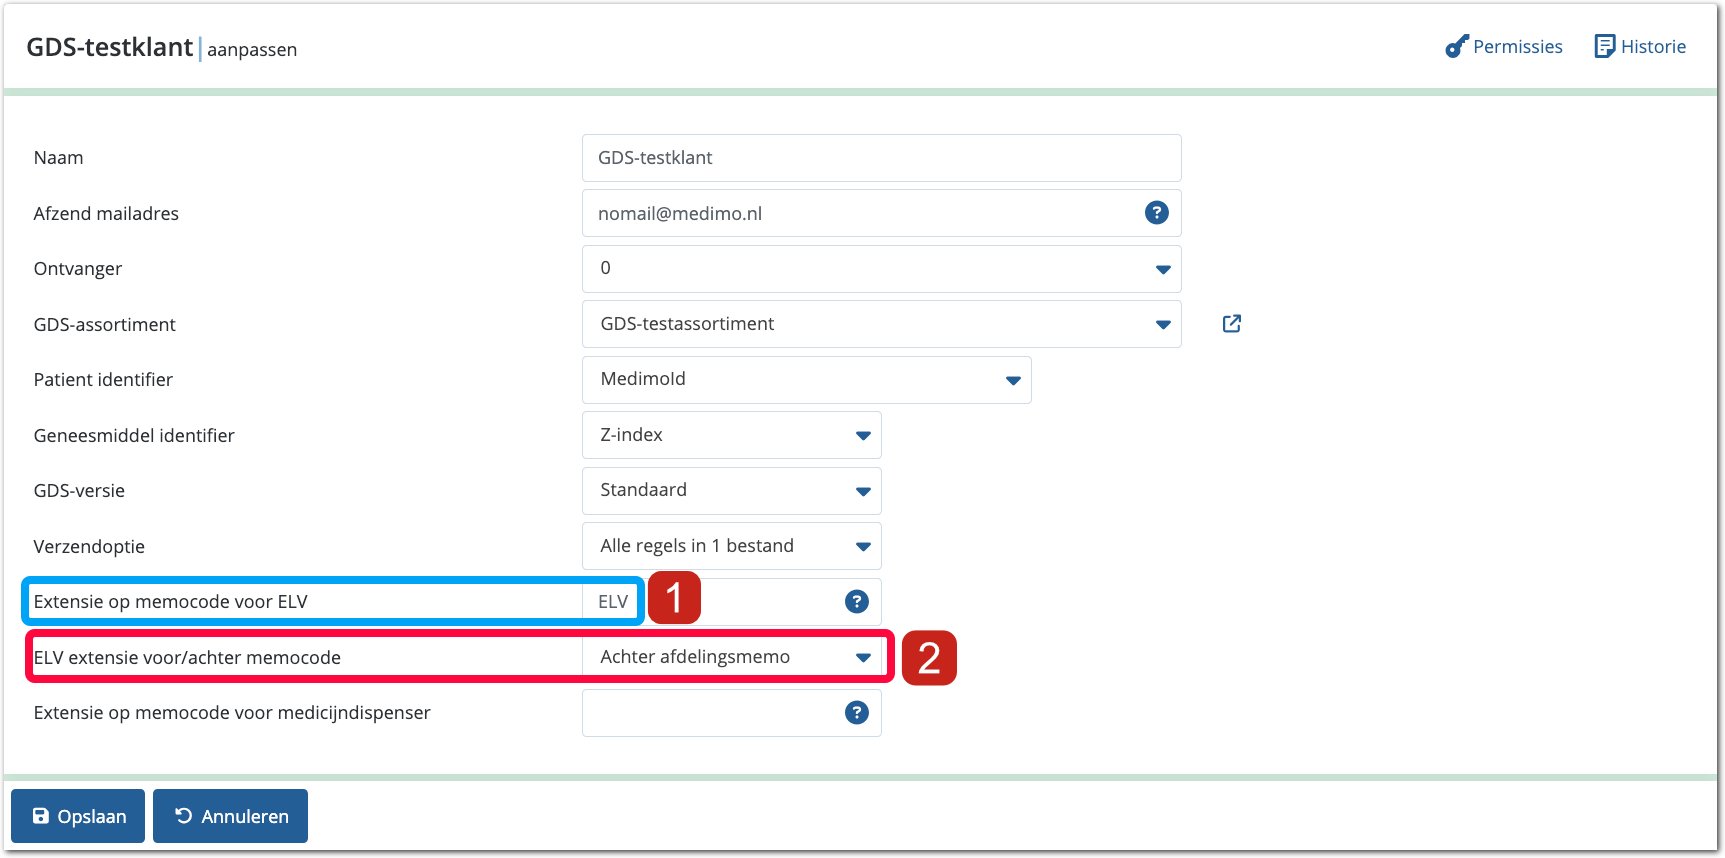Click the medicijndispenser memocode extension input
The height and width of the screenshot is (858, 1725).
click(x=712, y=713)
